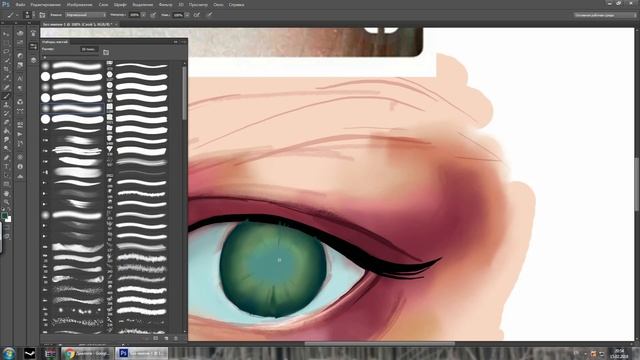Screen dimensions: 640x360
Task: Click the foreground color swatch
Action: [4, 216]
